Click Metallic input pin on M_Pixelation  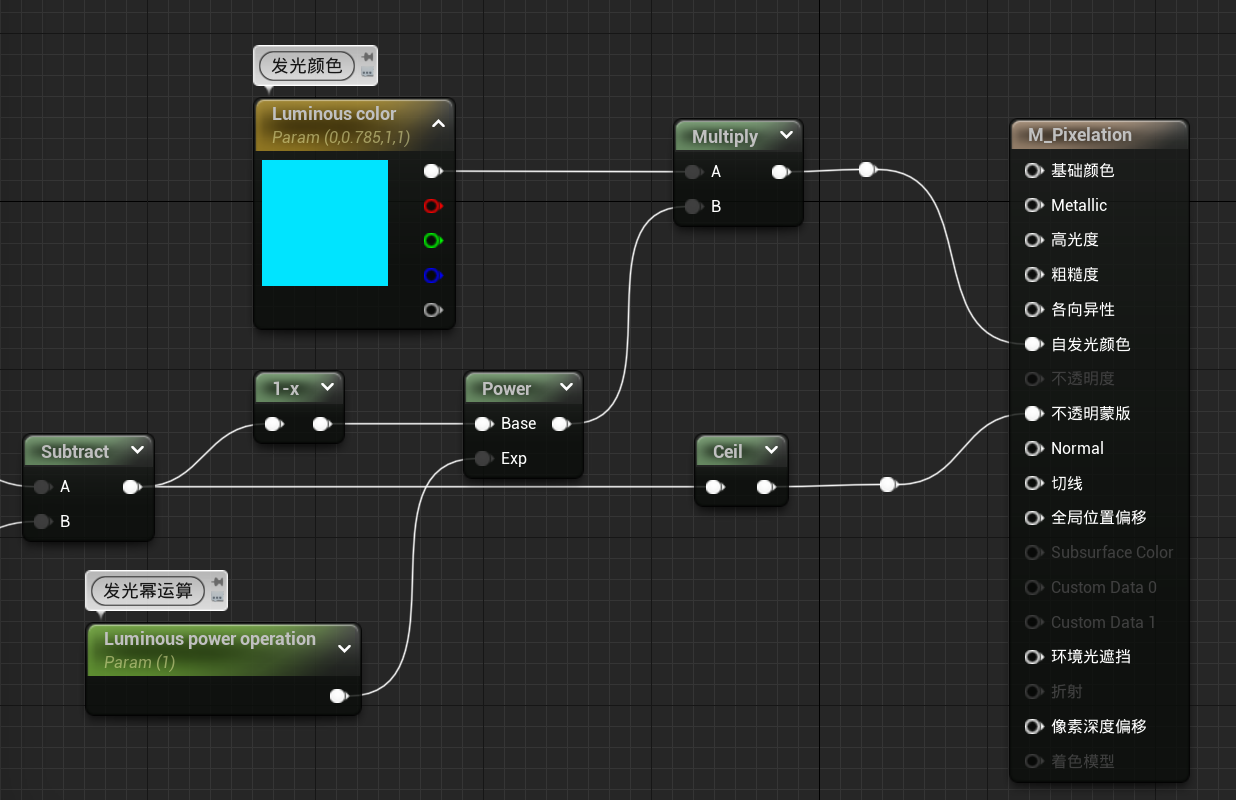1034,206
